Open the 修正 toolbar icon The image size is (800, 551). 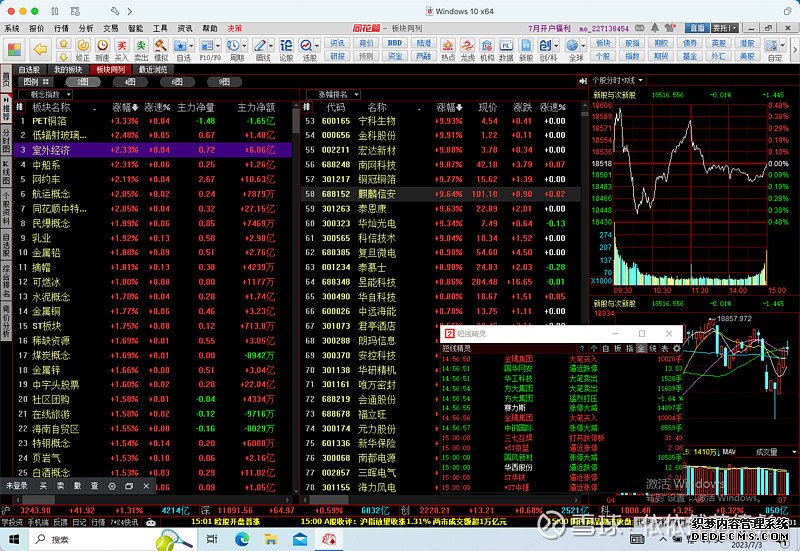tap(83, 49)
